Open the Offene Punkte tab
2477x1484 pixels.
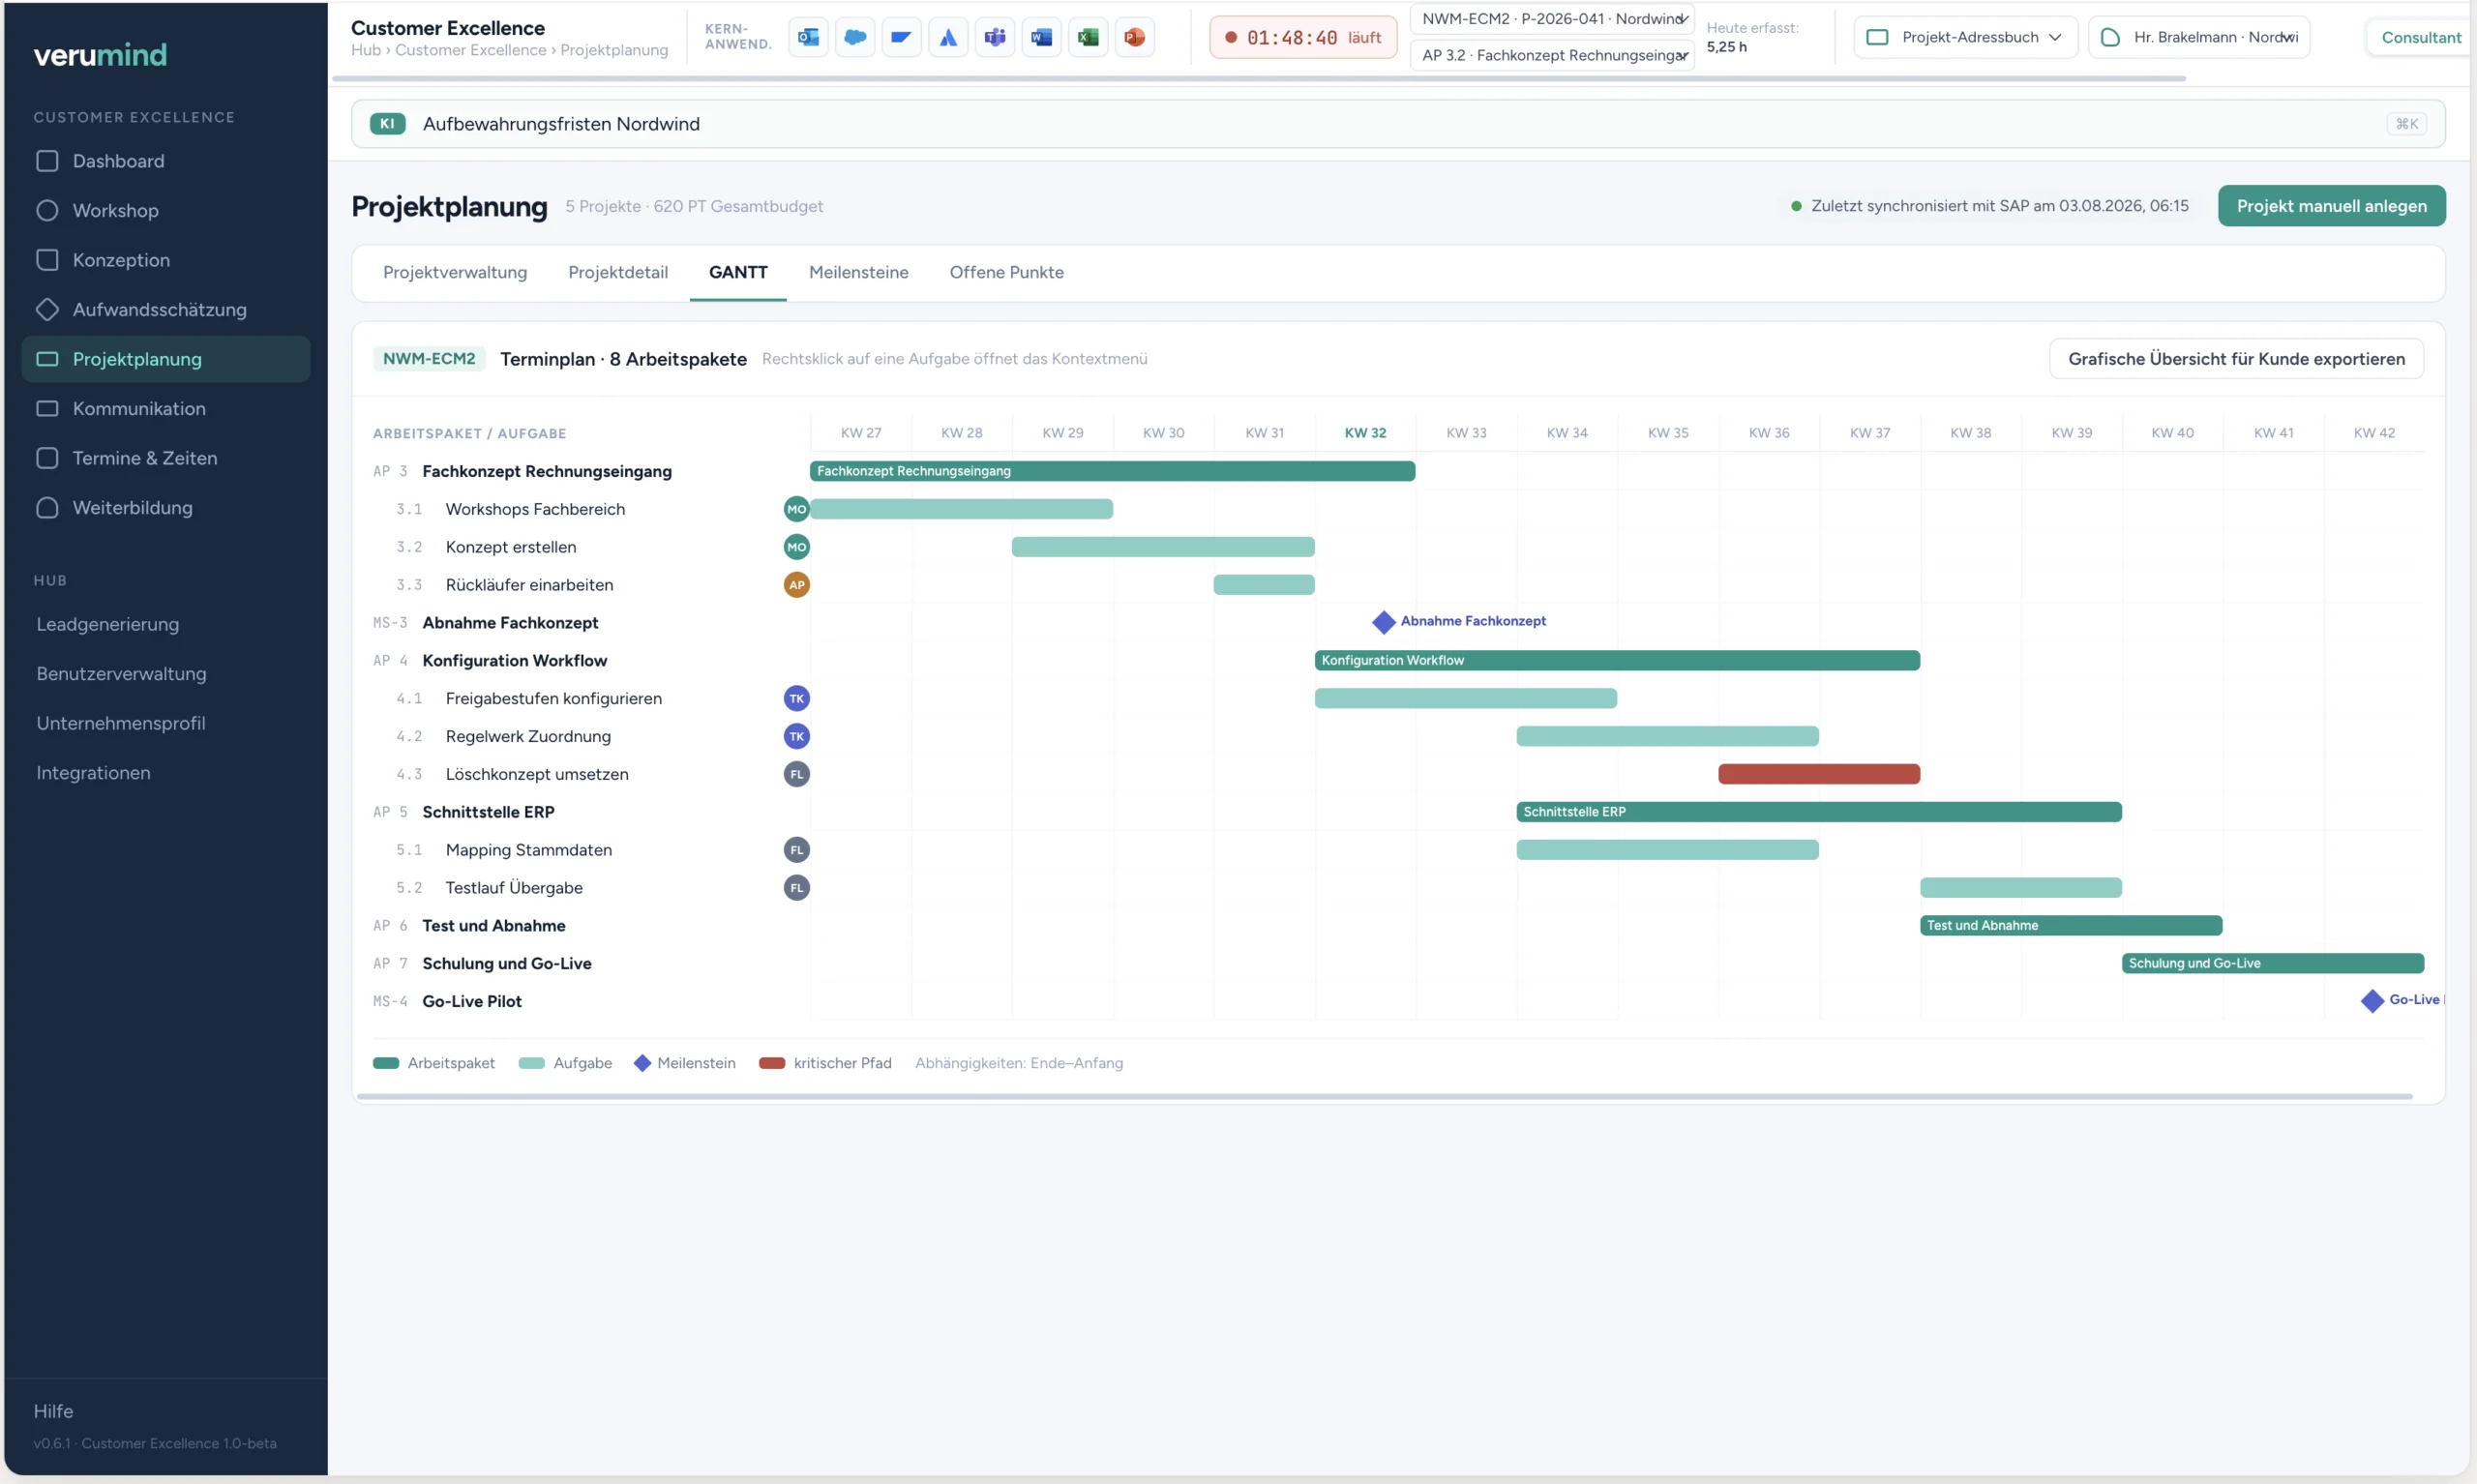[x=1006, y=272]
